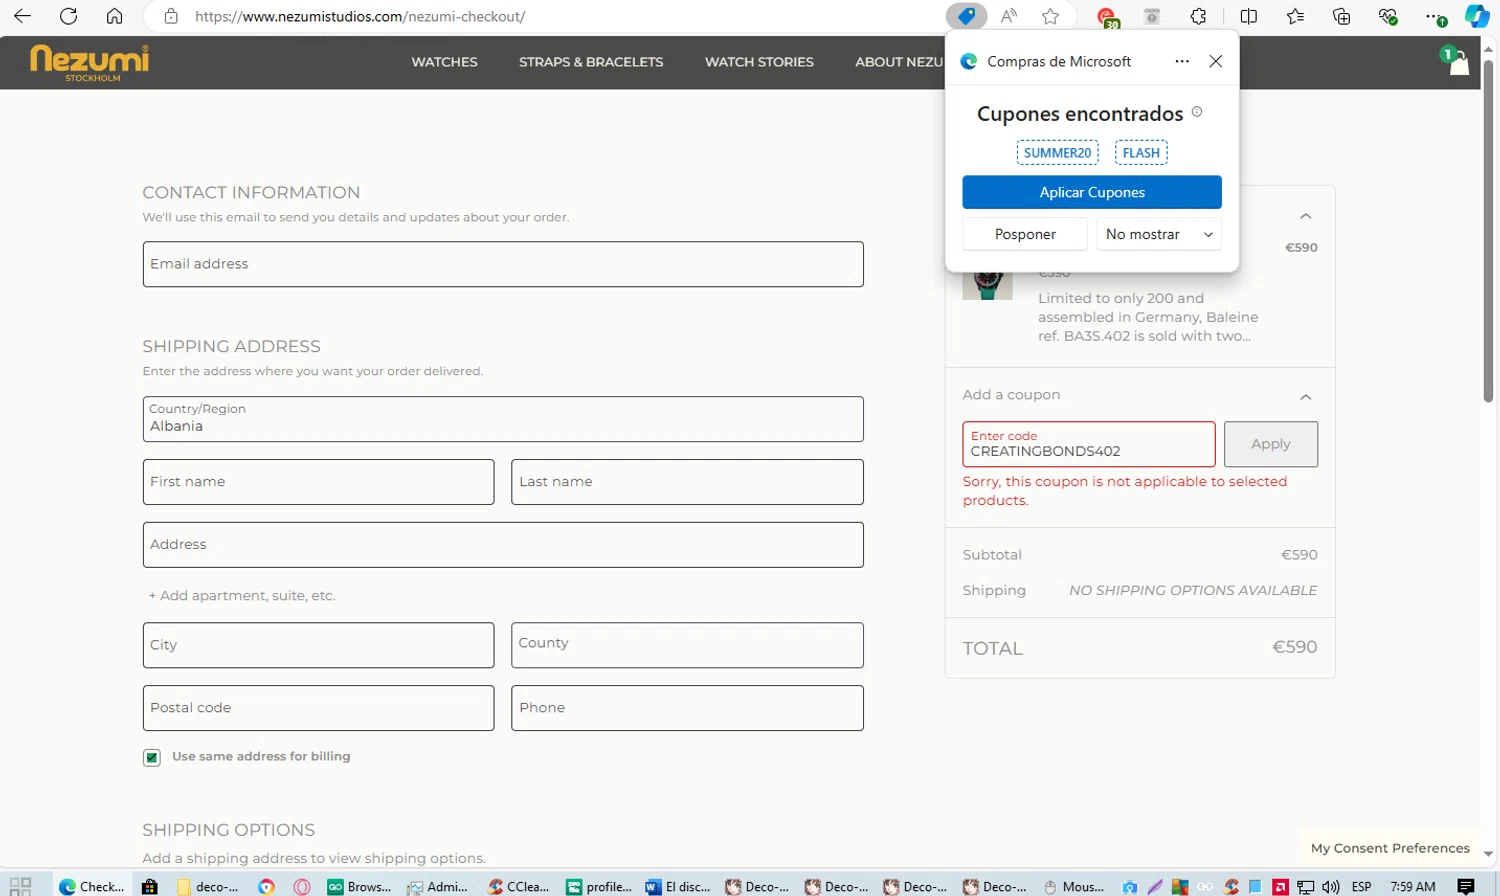Open Windows notification center

coord(1466,887)
